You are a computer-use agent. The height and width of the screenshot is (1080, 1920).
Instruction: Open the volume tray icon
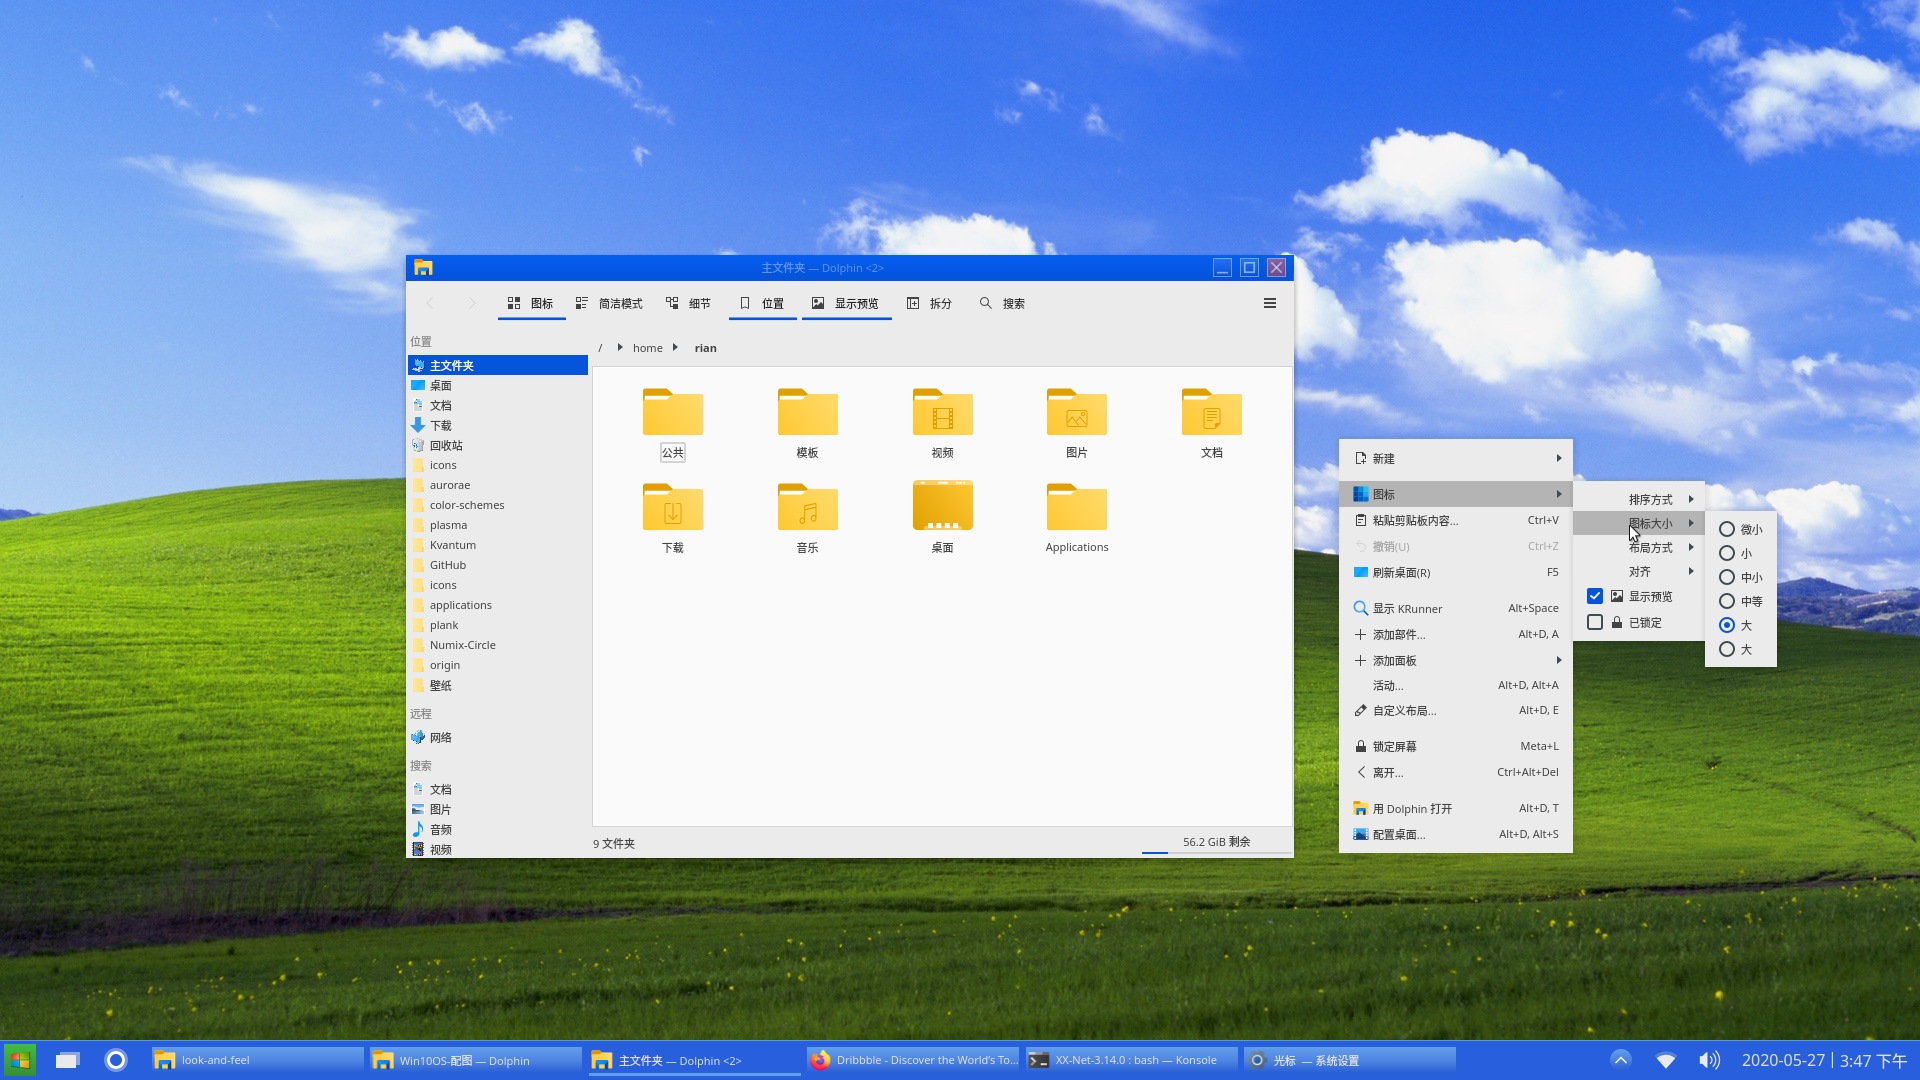pos(1709,1060)
